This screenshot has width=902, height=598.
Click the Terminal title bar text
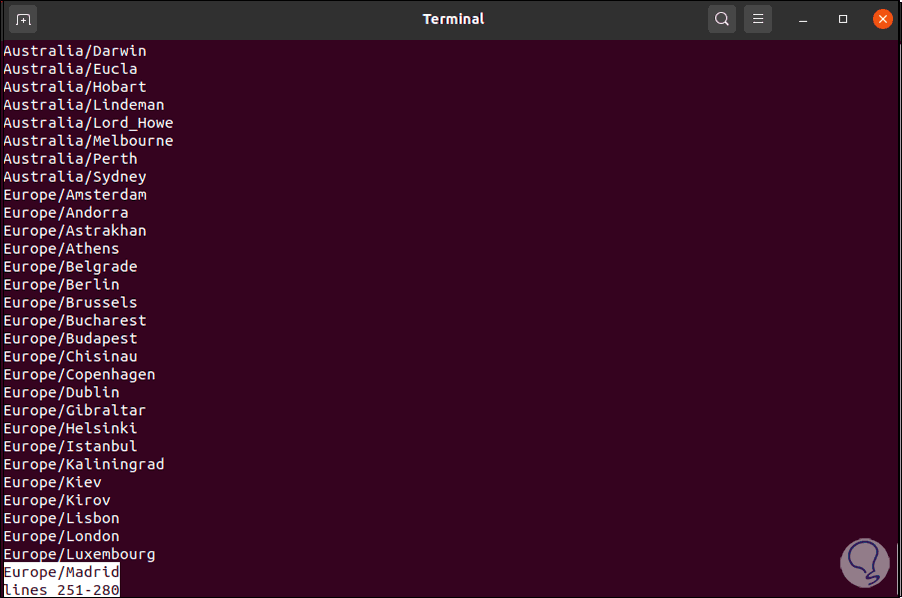click(453, 19)
